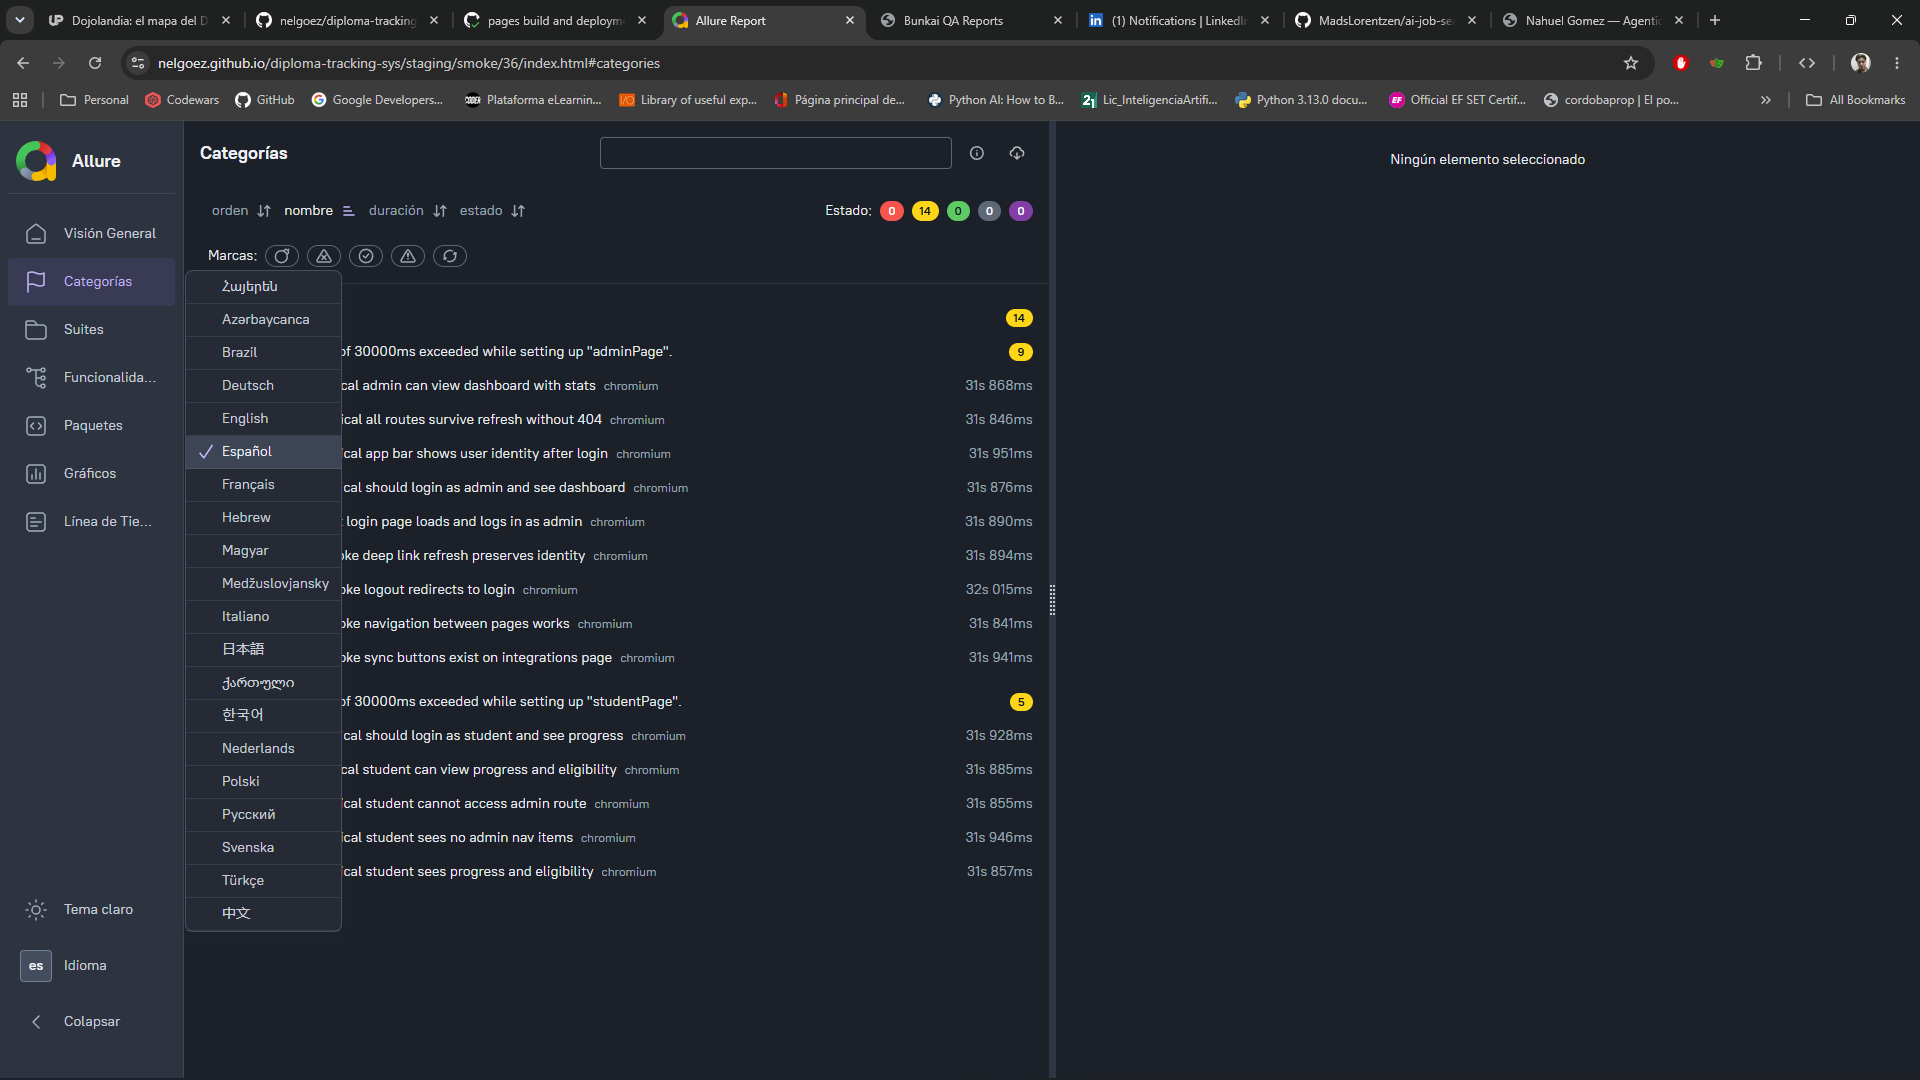
Task: Select Español in the language list
Action: (x=264, y=451)
